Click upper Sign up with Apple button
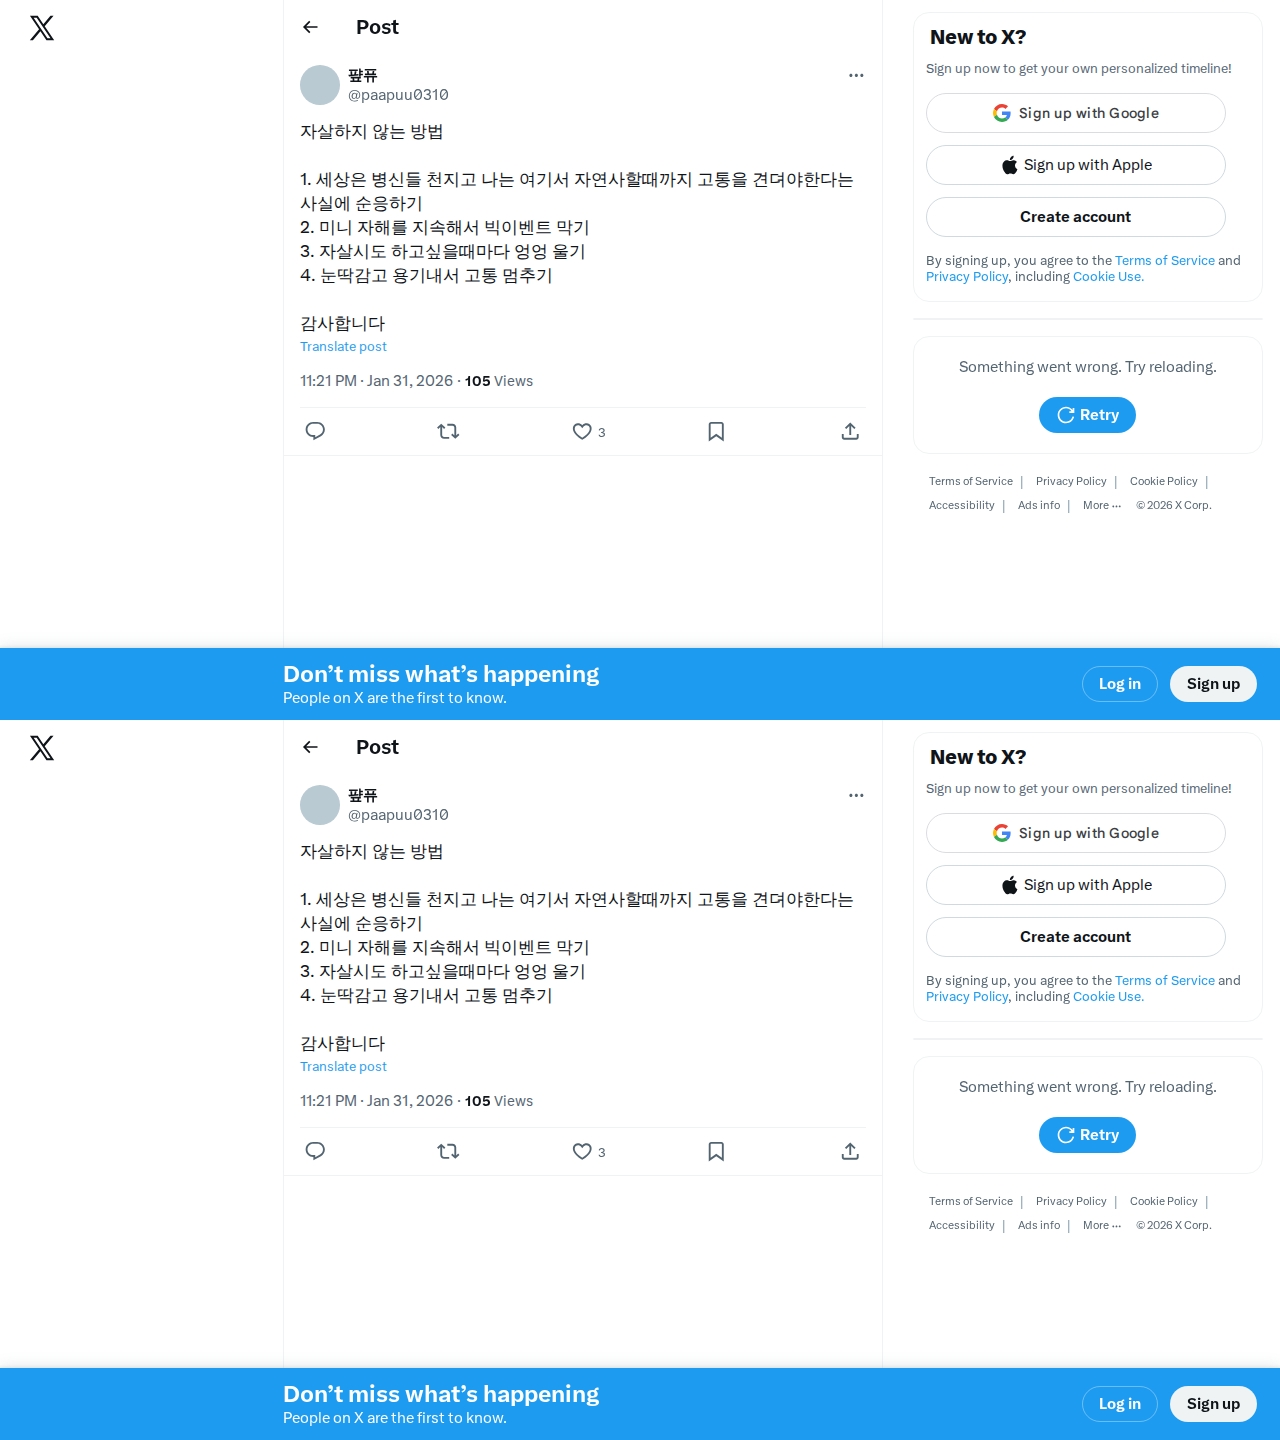The width and height of the screenshot is (1280, 1440). [x=1076, y=165]
